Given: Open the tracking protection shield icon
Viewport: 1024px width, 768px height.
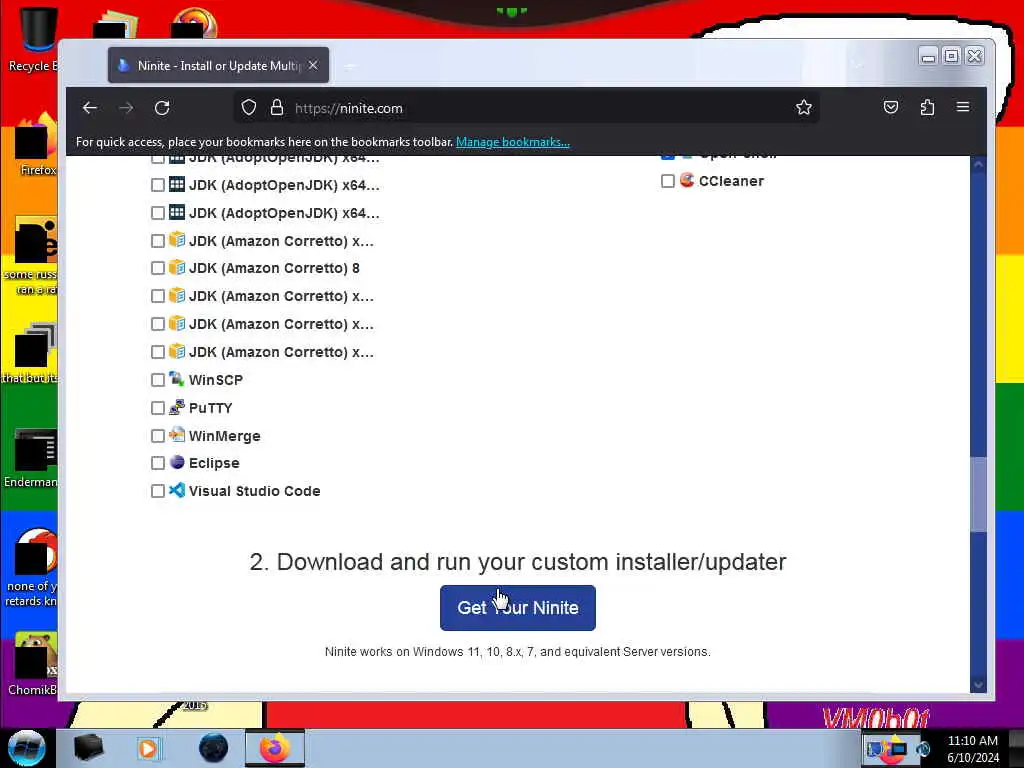Looking at the screenshot, I should 249,108.
